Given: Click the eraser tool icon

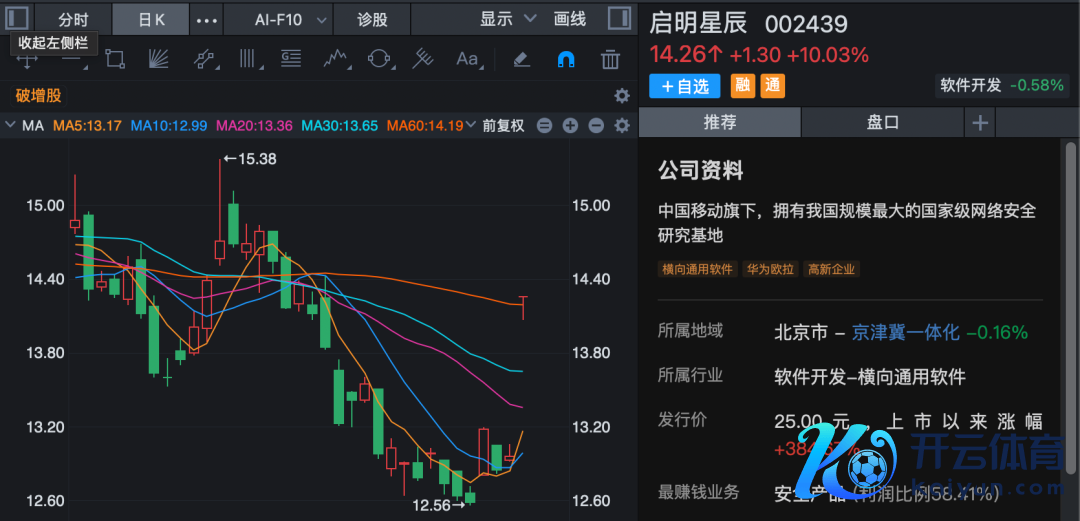Looking at the screenshot, I should pyautogui.click(x=521, y=59).
